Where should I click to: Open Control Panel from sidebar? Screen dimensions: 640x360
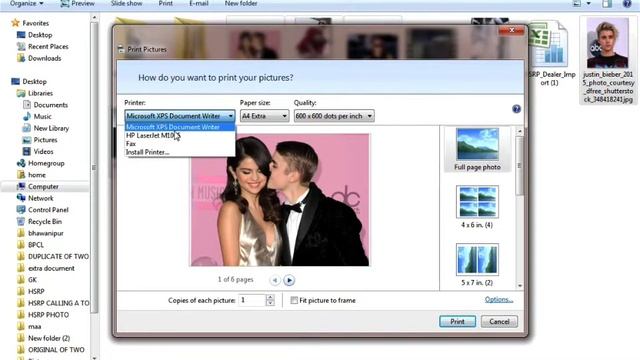(48, 210)
